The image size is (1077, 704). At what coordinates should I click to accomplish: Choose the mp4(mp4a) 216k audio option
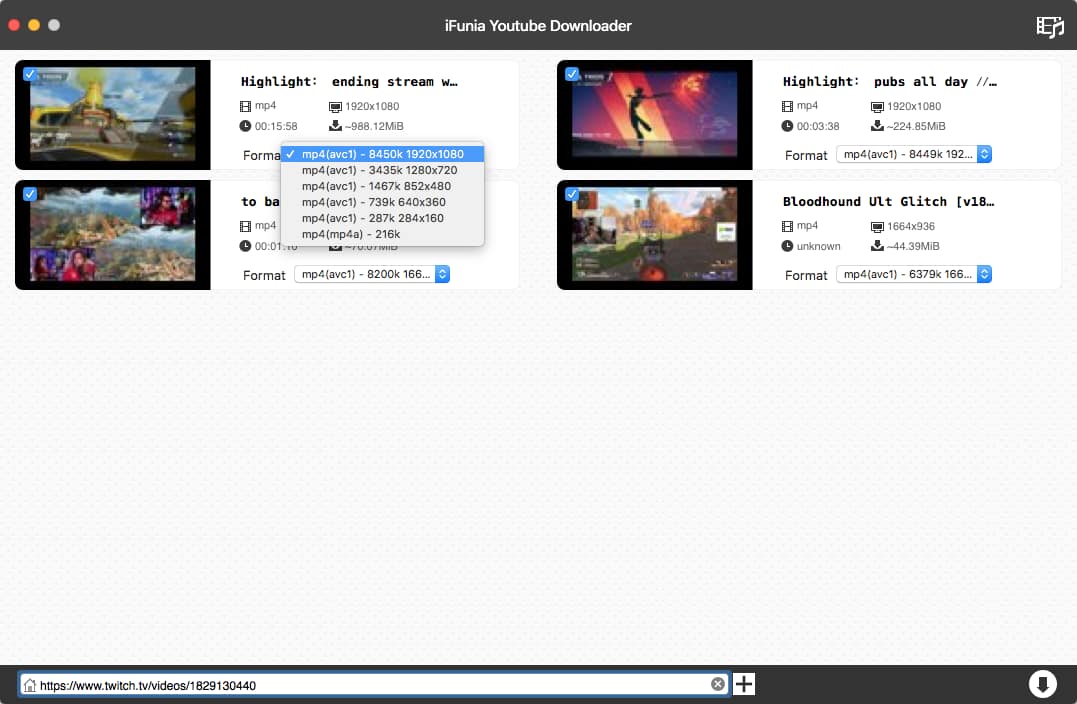point(350,234)
